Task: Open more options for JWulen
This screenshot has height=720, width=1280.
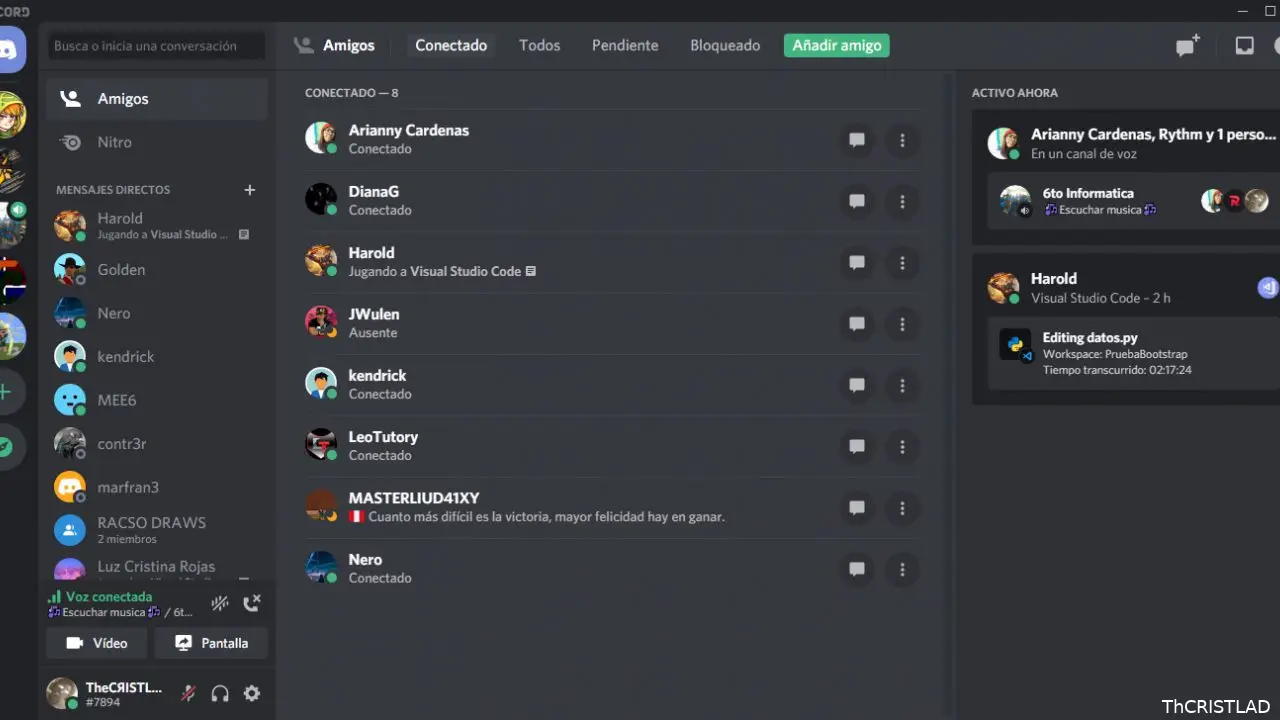Action: pyautogui.click(x=902, y=324)
